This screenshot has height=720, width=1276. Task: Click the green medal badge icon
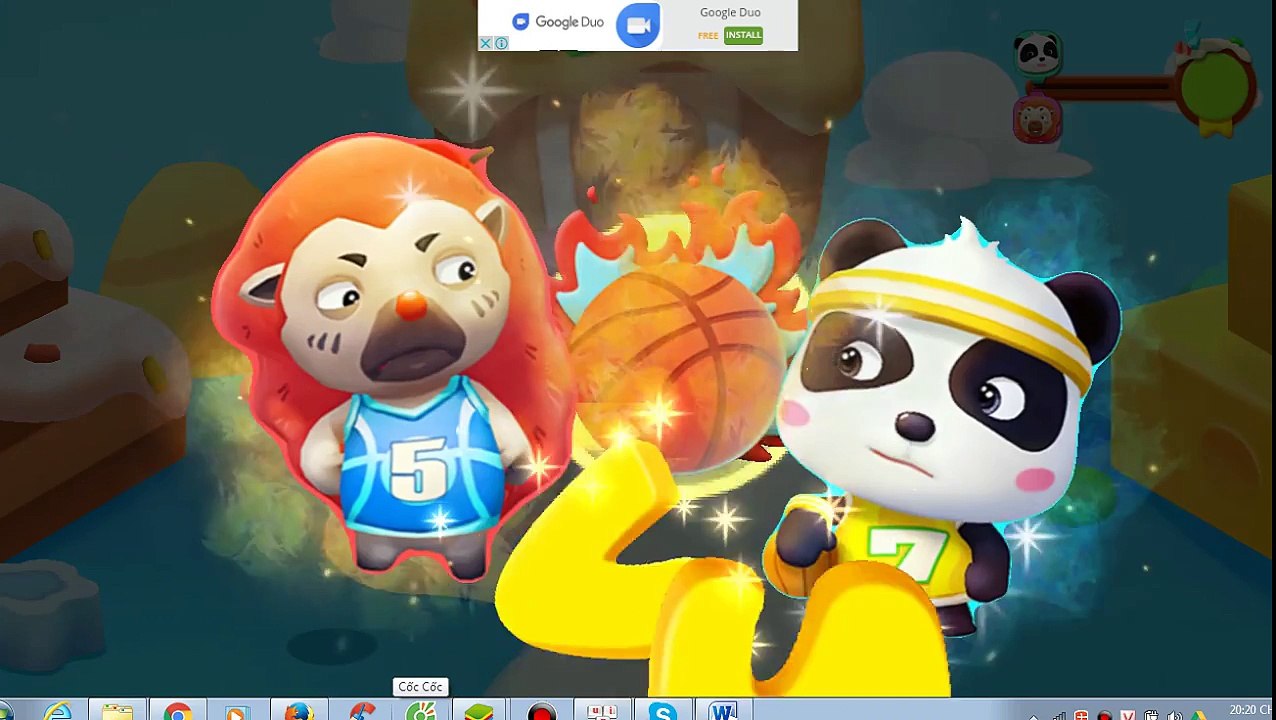point(1214,88)
